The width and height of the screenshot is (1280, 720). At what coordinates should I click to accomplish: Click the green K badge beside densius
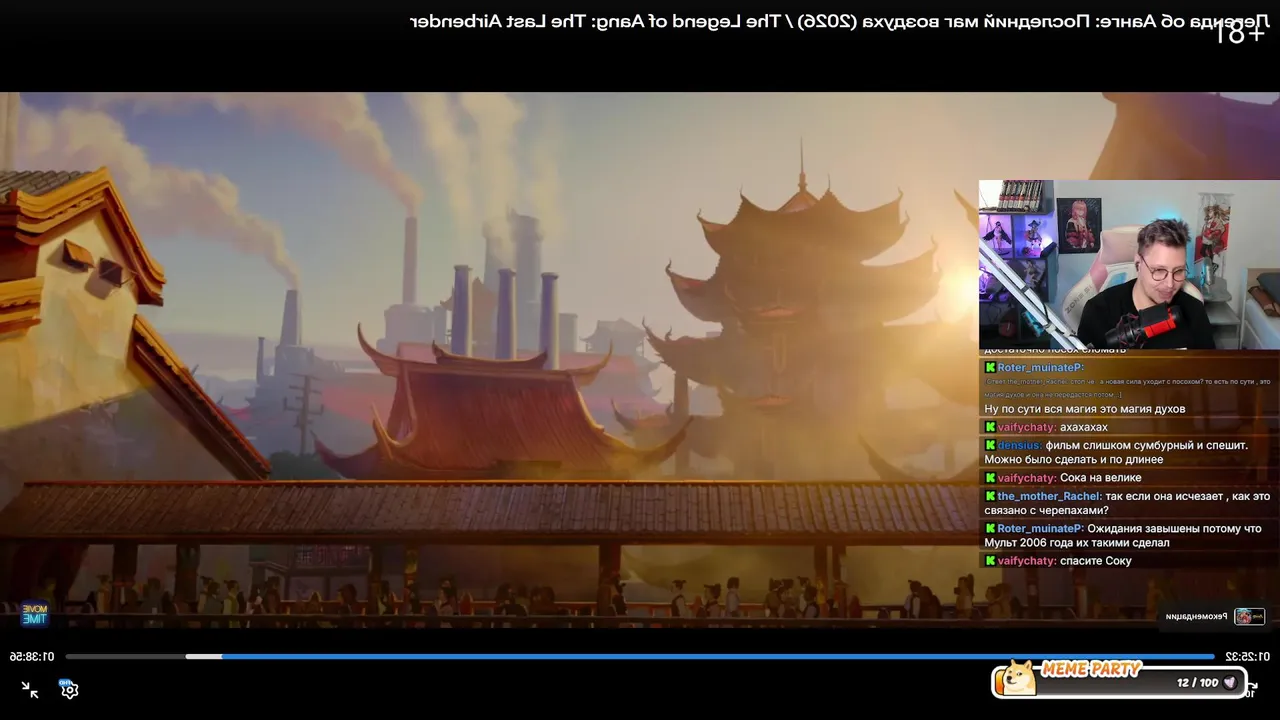coord(990,445)
